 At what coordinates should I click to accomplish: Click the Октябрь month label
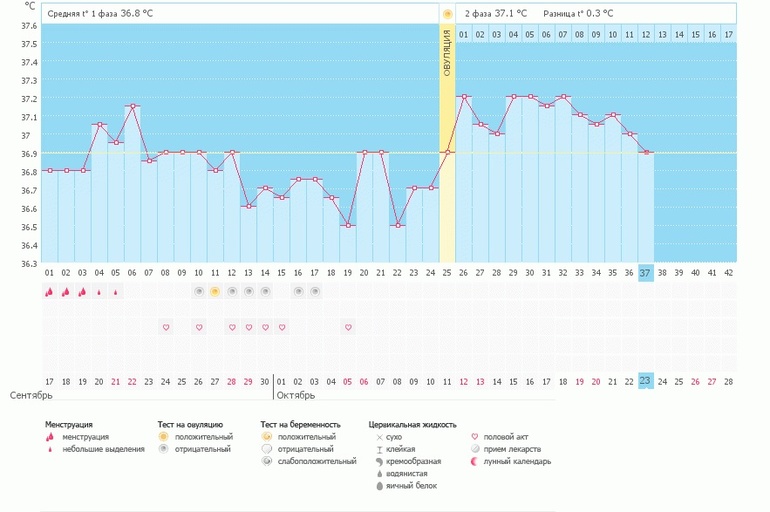[x=296, y=396]
